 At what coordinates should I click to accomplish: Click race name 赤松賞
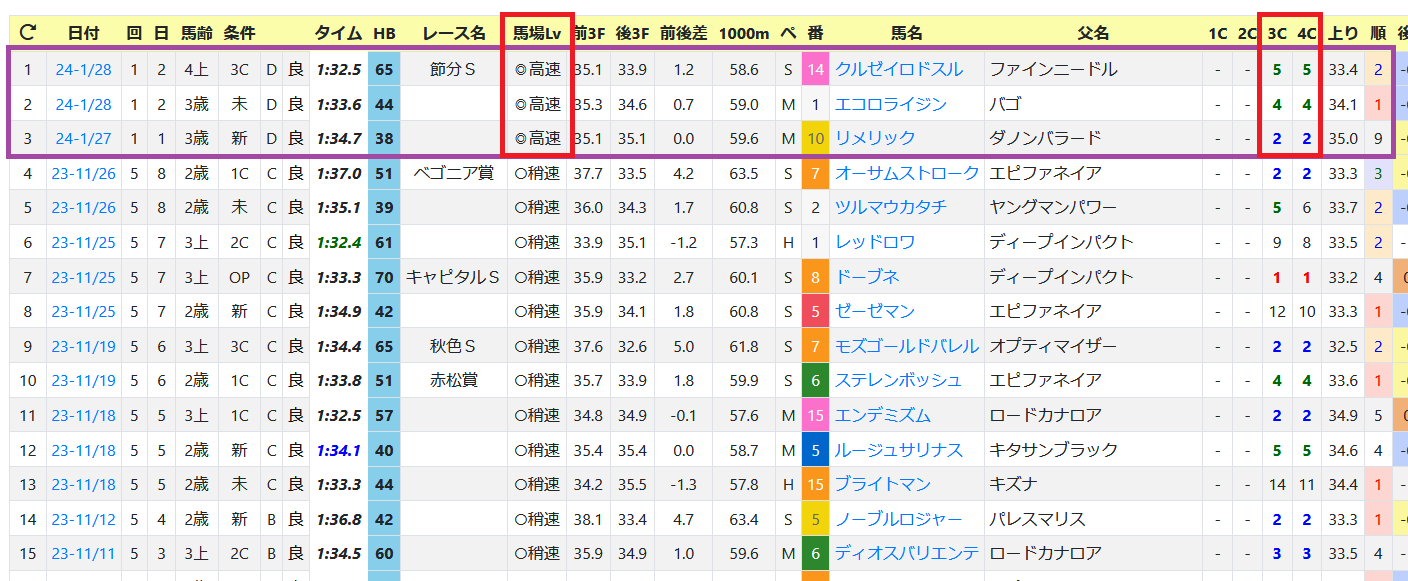pyautogui.click(x=454, y=380)
